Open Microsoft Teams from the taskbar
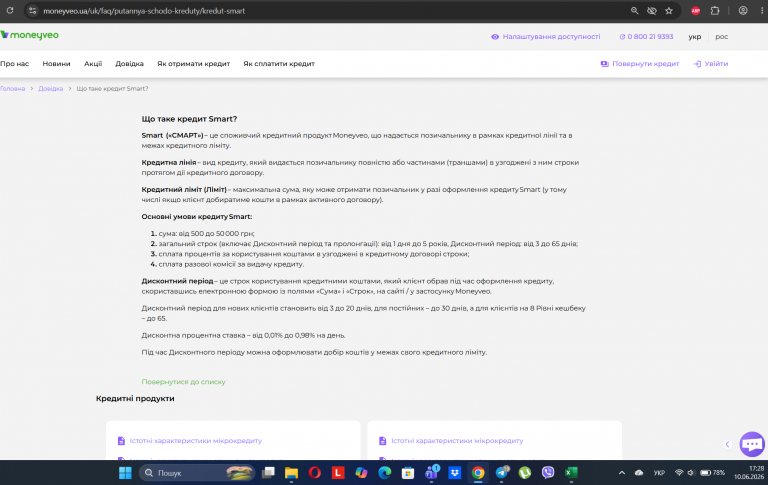 (432, 473)
